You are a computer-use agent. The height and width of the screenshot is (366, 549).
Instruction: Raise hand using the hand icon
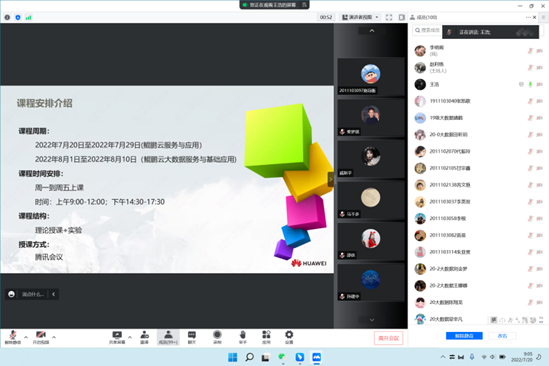pos(243,338)
